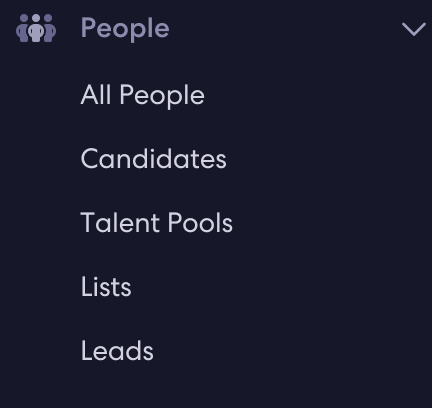This screenshot has width=432, height=408.
Task: Navigate to Leads
Action: click(x=117, y=350)
